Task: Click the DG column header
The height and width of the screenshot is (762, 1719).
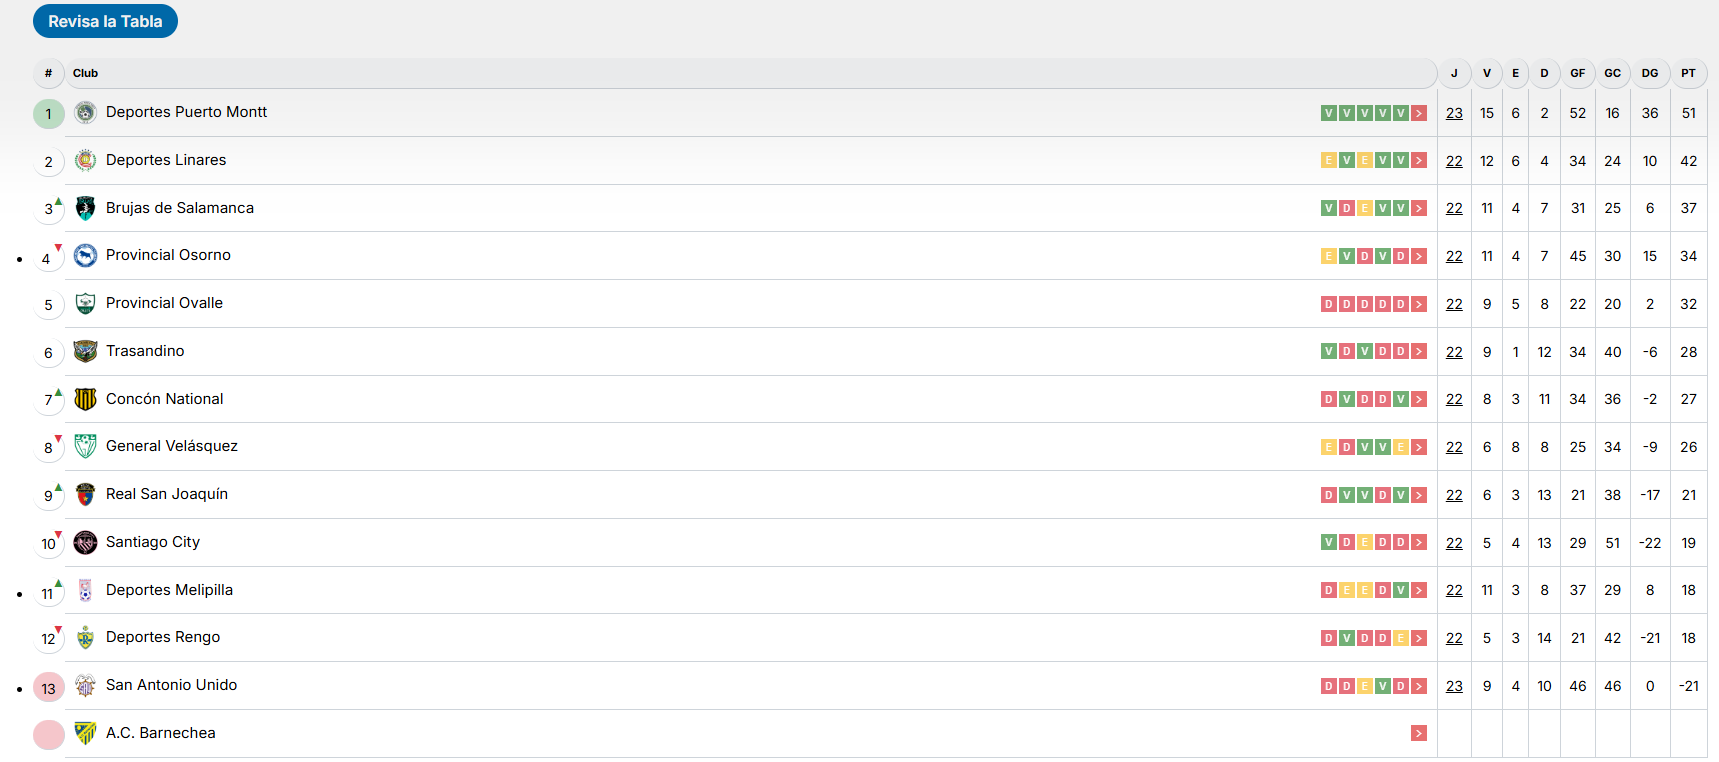Action: pos(1650,73)
